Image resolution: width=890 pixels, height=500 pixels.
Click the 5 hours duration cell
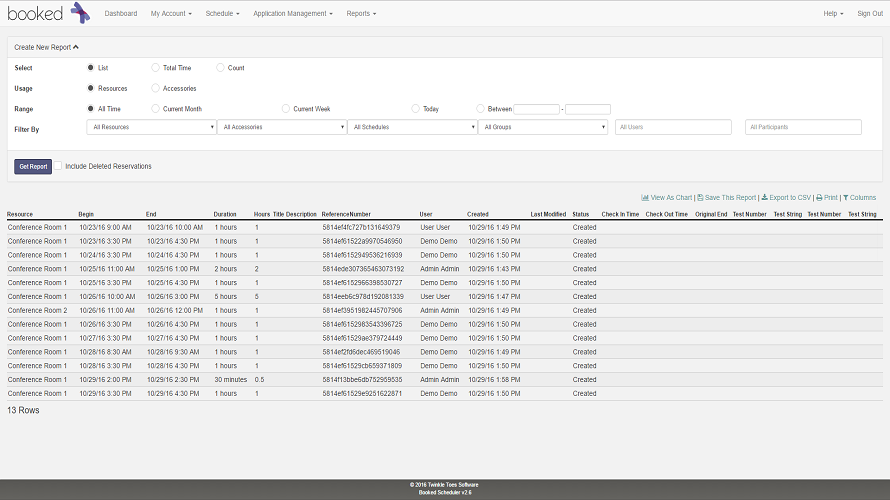coord(226,297)
